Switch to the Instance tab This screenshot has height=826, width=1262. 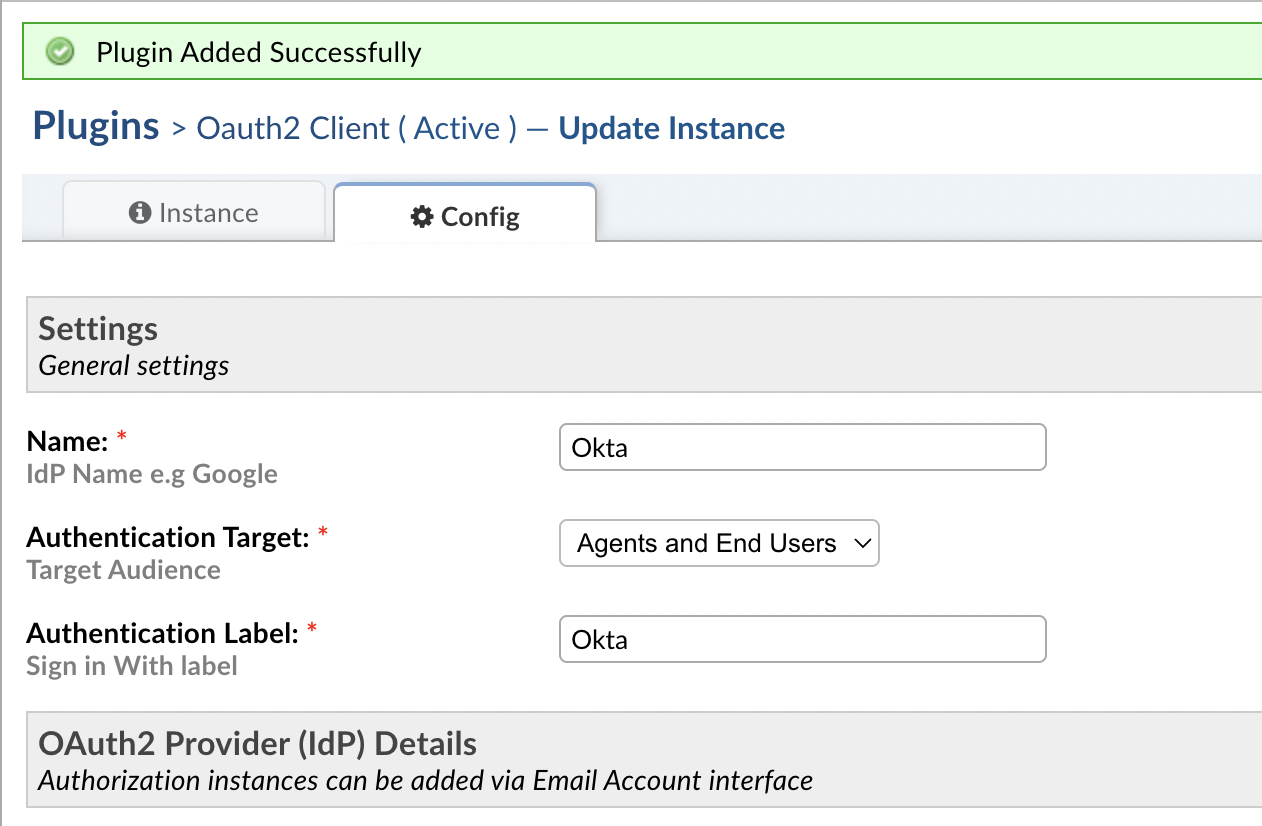pyautogui.click(x=194, y=212)
